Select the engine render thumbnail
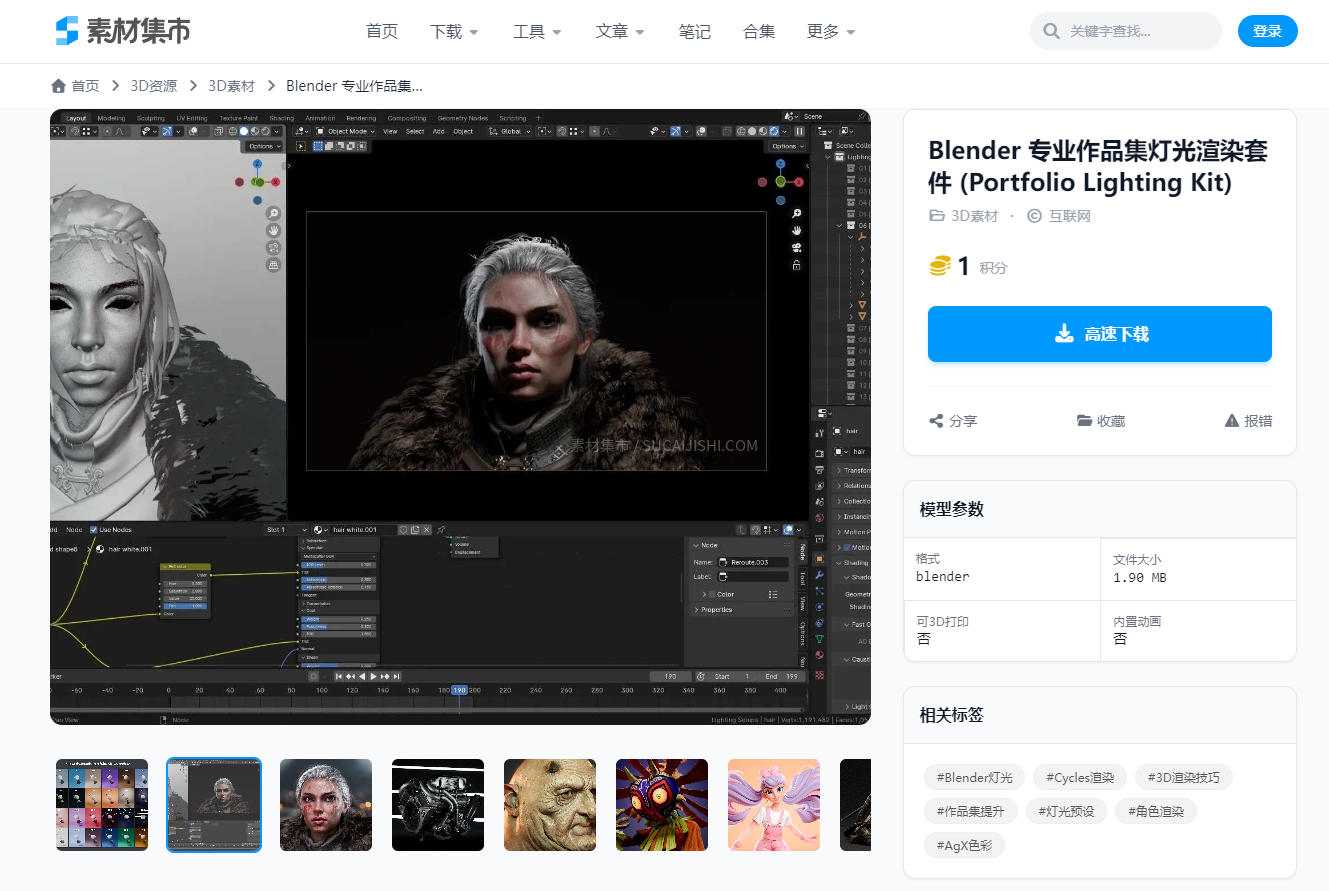 [438, 804]
